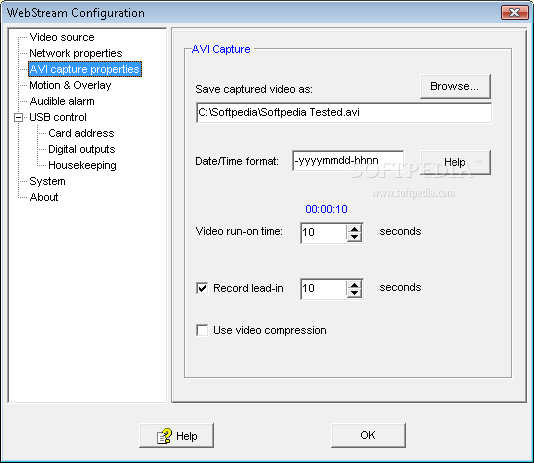
Task: Select Video source in the tree
Action: (x=62, y=37)
